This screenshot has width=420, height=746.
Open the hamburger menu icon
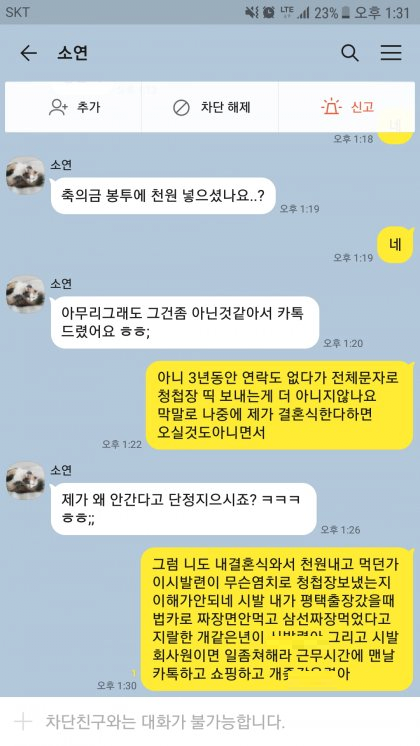point(391,53)
